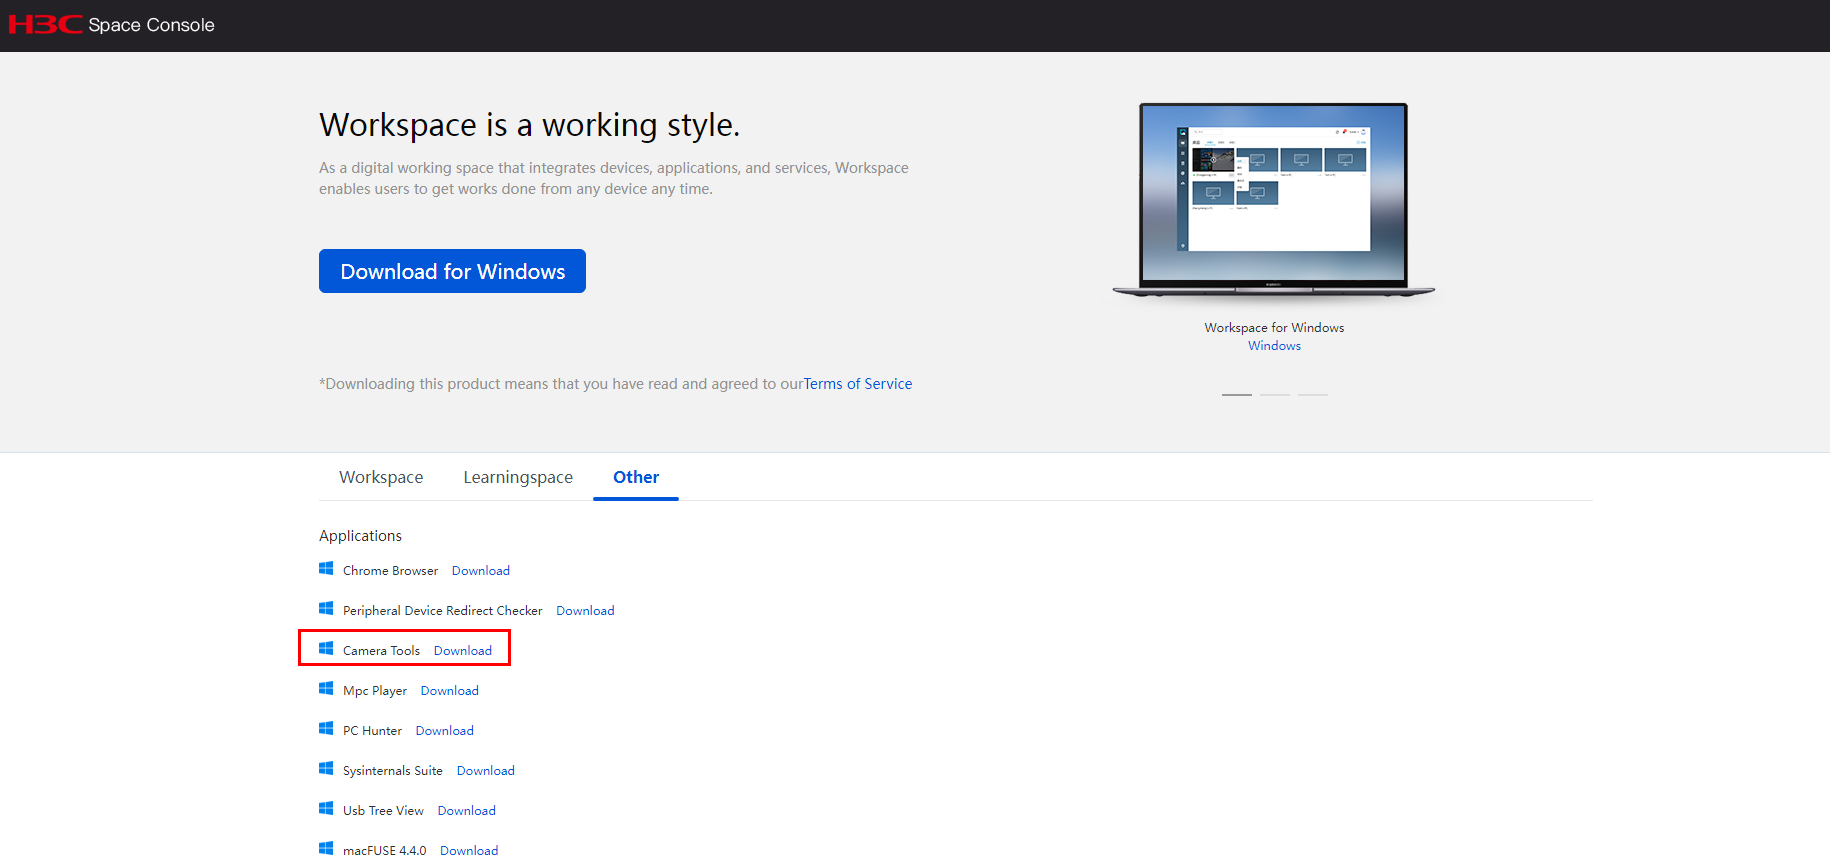Screen dimensions: 1830x856
Task: Select the Other tab
Action: click(636, 477)
